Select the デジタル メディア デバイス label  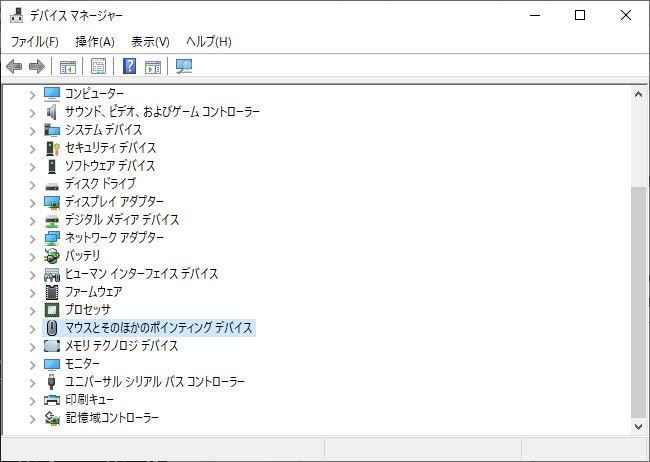coord(122,220)
